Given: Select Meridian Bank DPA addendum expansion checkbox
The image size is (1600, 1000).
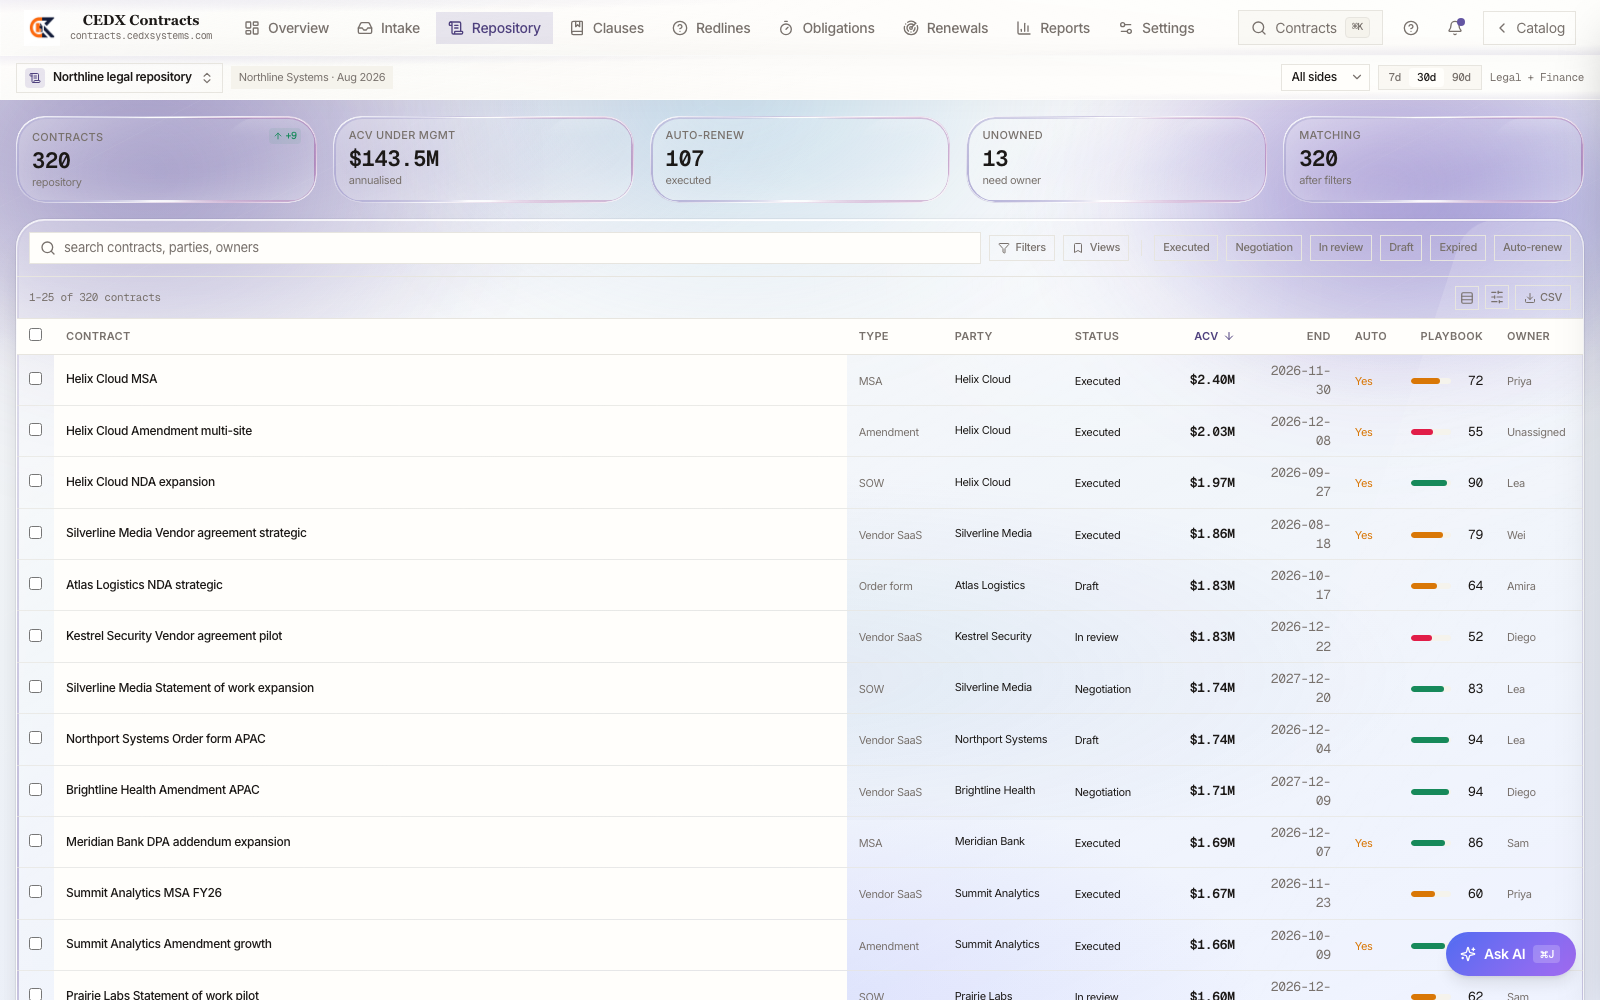Looking at the screenshot, I should click(36, 841).
